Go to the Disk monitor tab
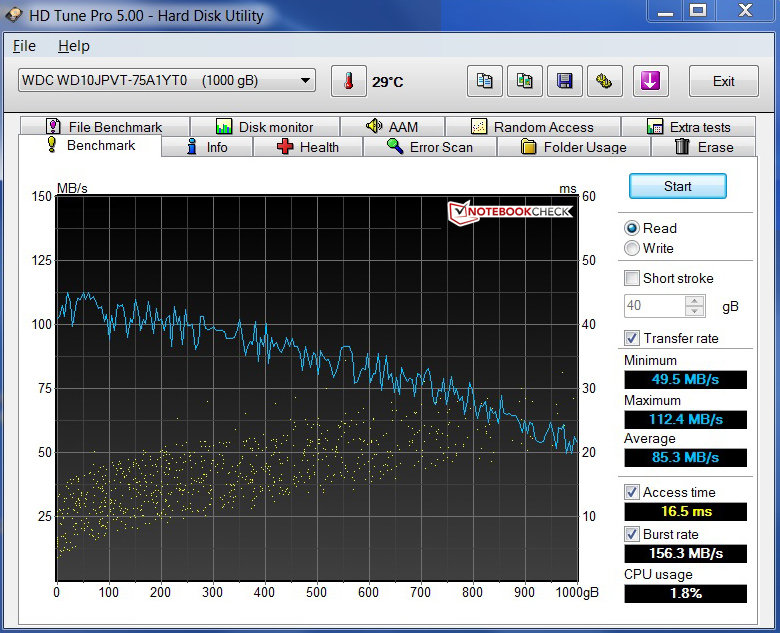The image size is (780, 633). coord(264,127)
